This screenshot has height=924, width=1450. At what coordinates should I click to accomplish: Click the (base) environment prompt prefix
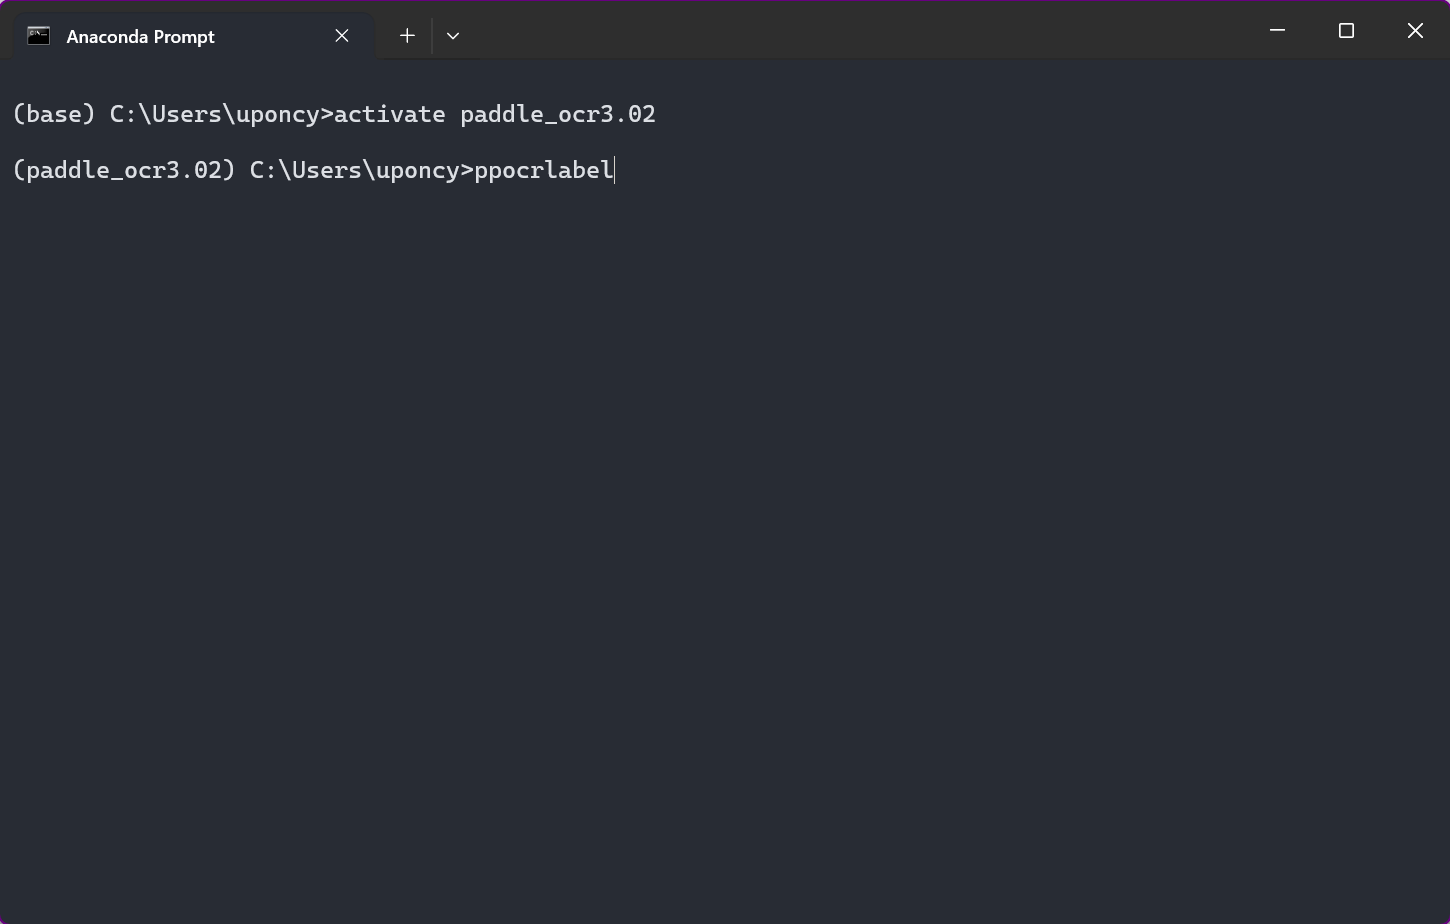[54, 114]
